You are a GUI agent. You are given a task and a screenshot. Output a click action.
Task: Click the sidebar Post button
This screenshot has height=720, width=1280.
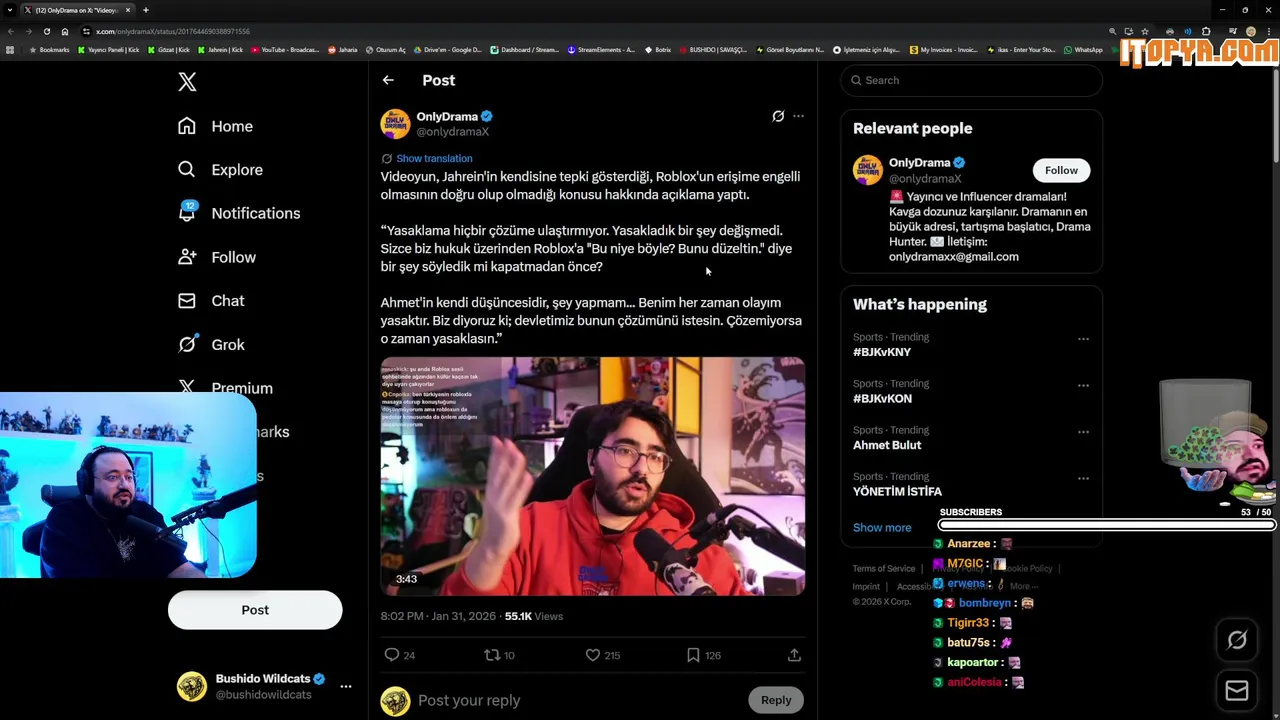pos(255,610)
